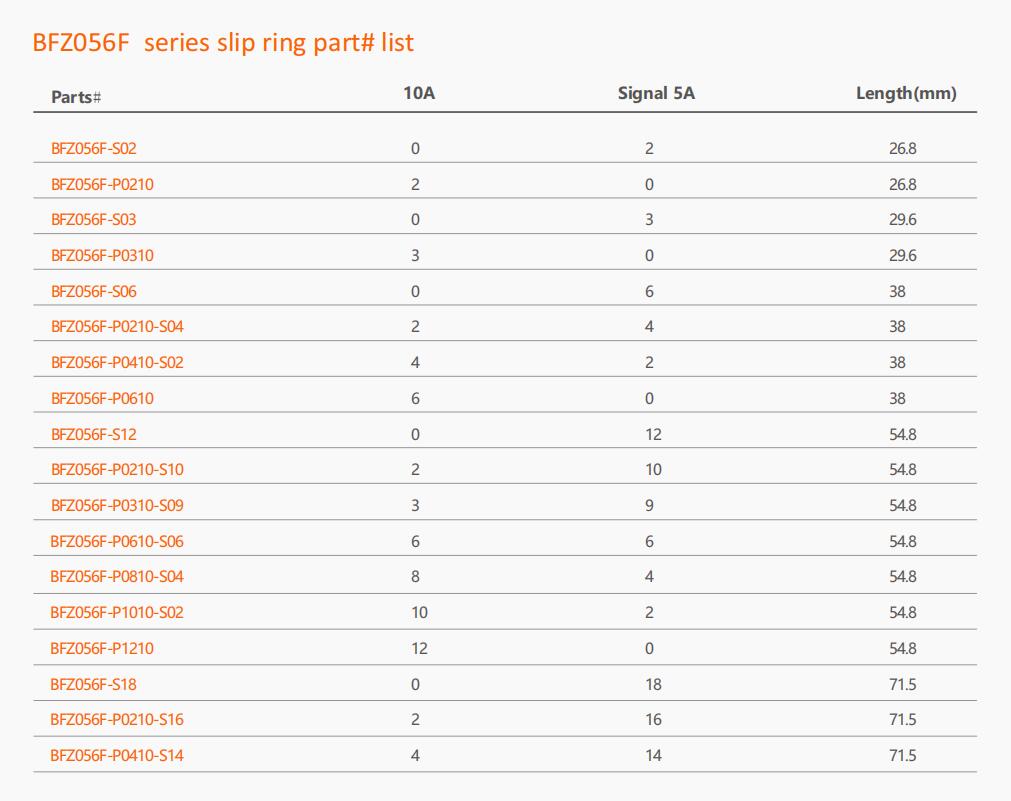Screen dimensions: 1011x801
Task: Select part BFZ056F-P0210-S10
Action: pyautogui.click(x=117, y=470)
